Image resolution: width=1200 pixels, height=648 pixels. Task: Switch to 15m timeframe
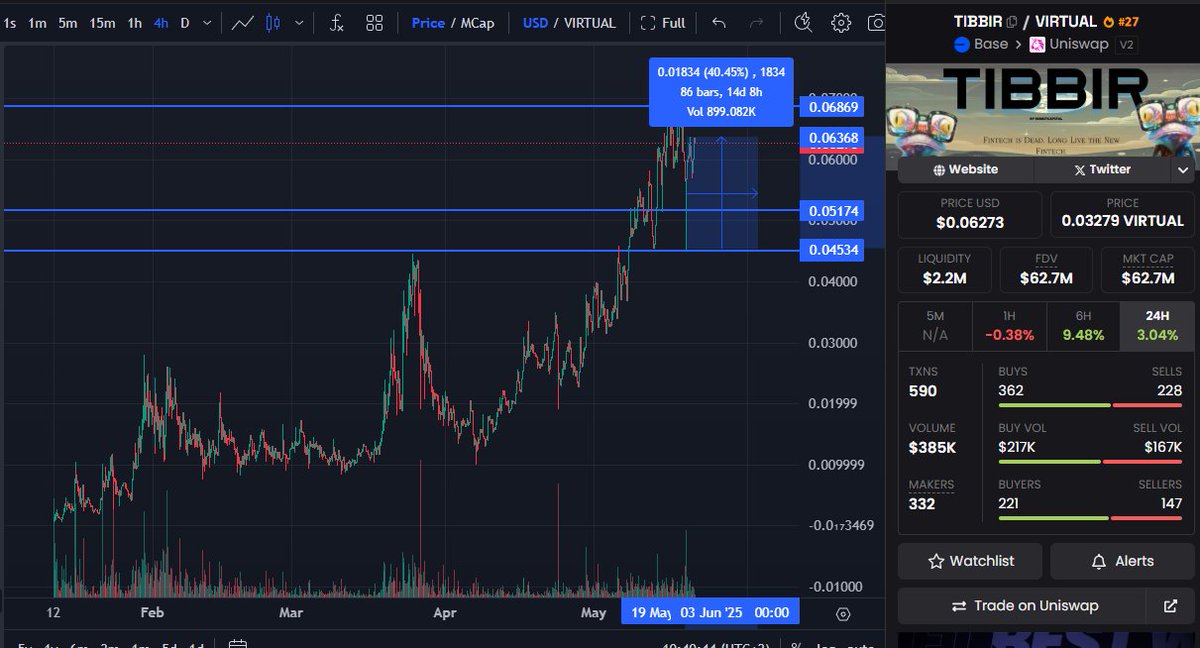(102, 22)
